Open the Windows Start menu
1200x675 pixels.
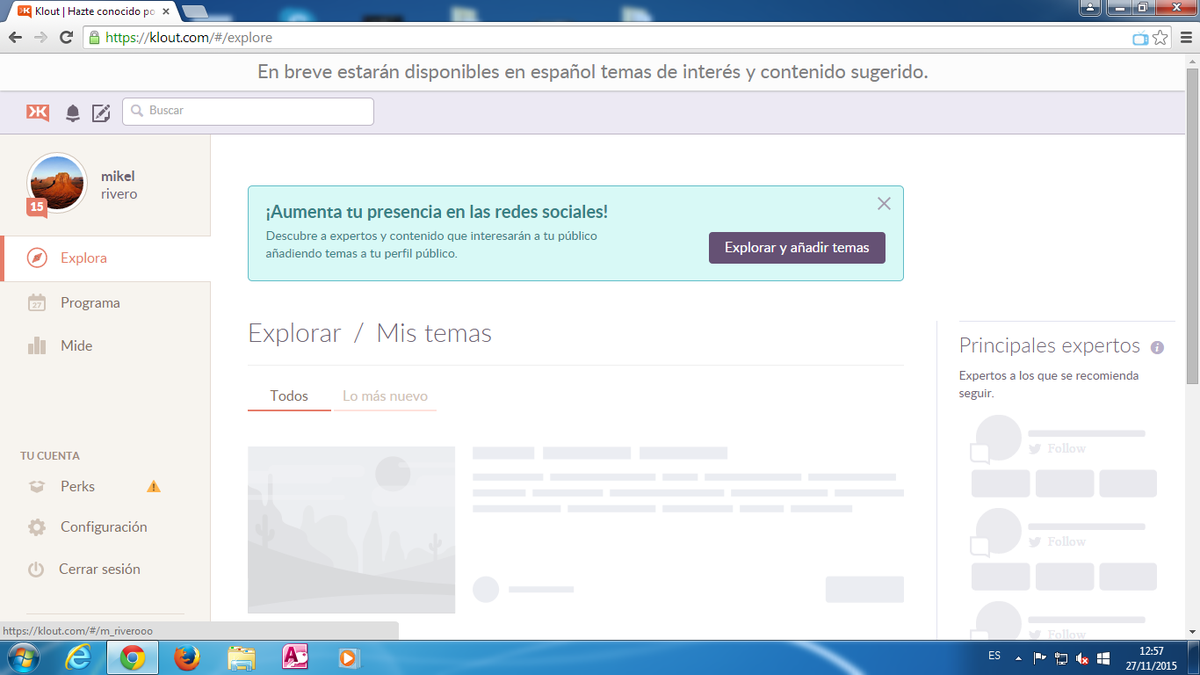[22, 658]
